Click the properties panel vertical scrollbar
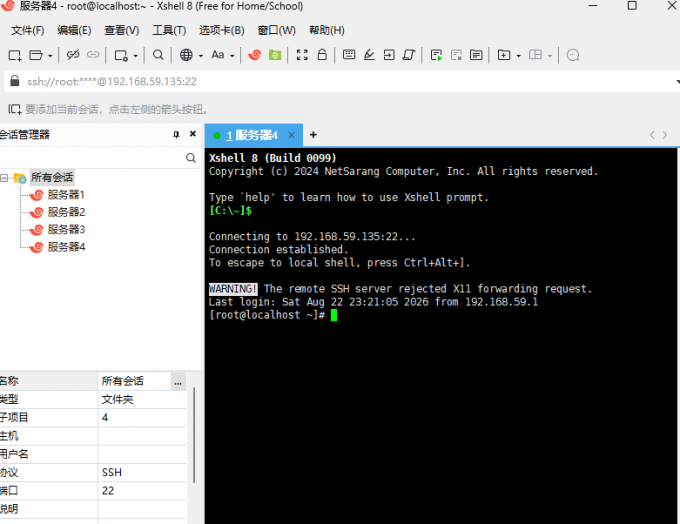 pos(194,435)
